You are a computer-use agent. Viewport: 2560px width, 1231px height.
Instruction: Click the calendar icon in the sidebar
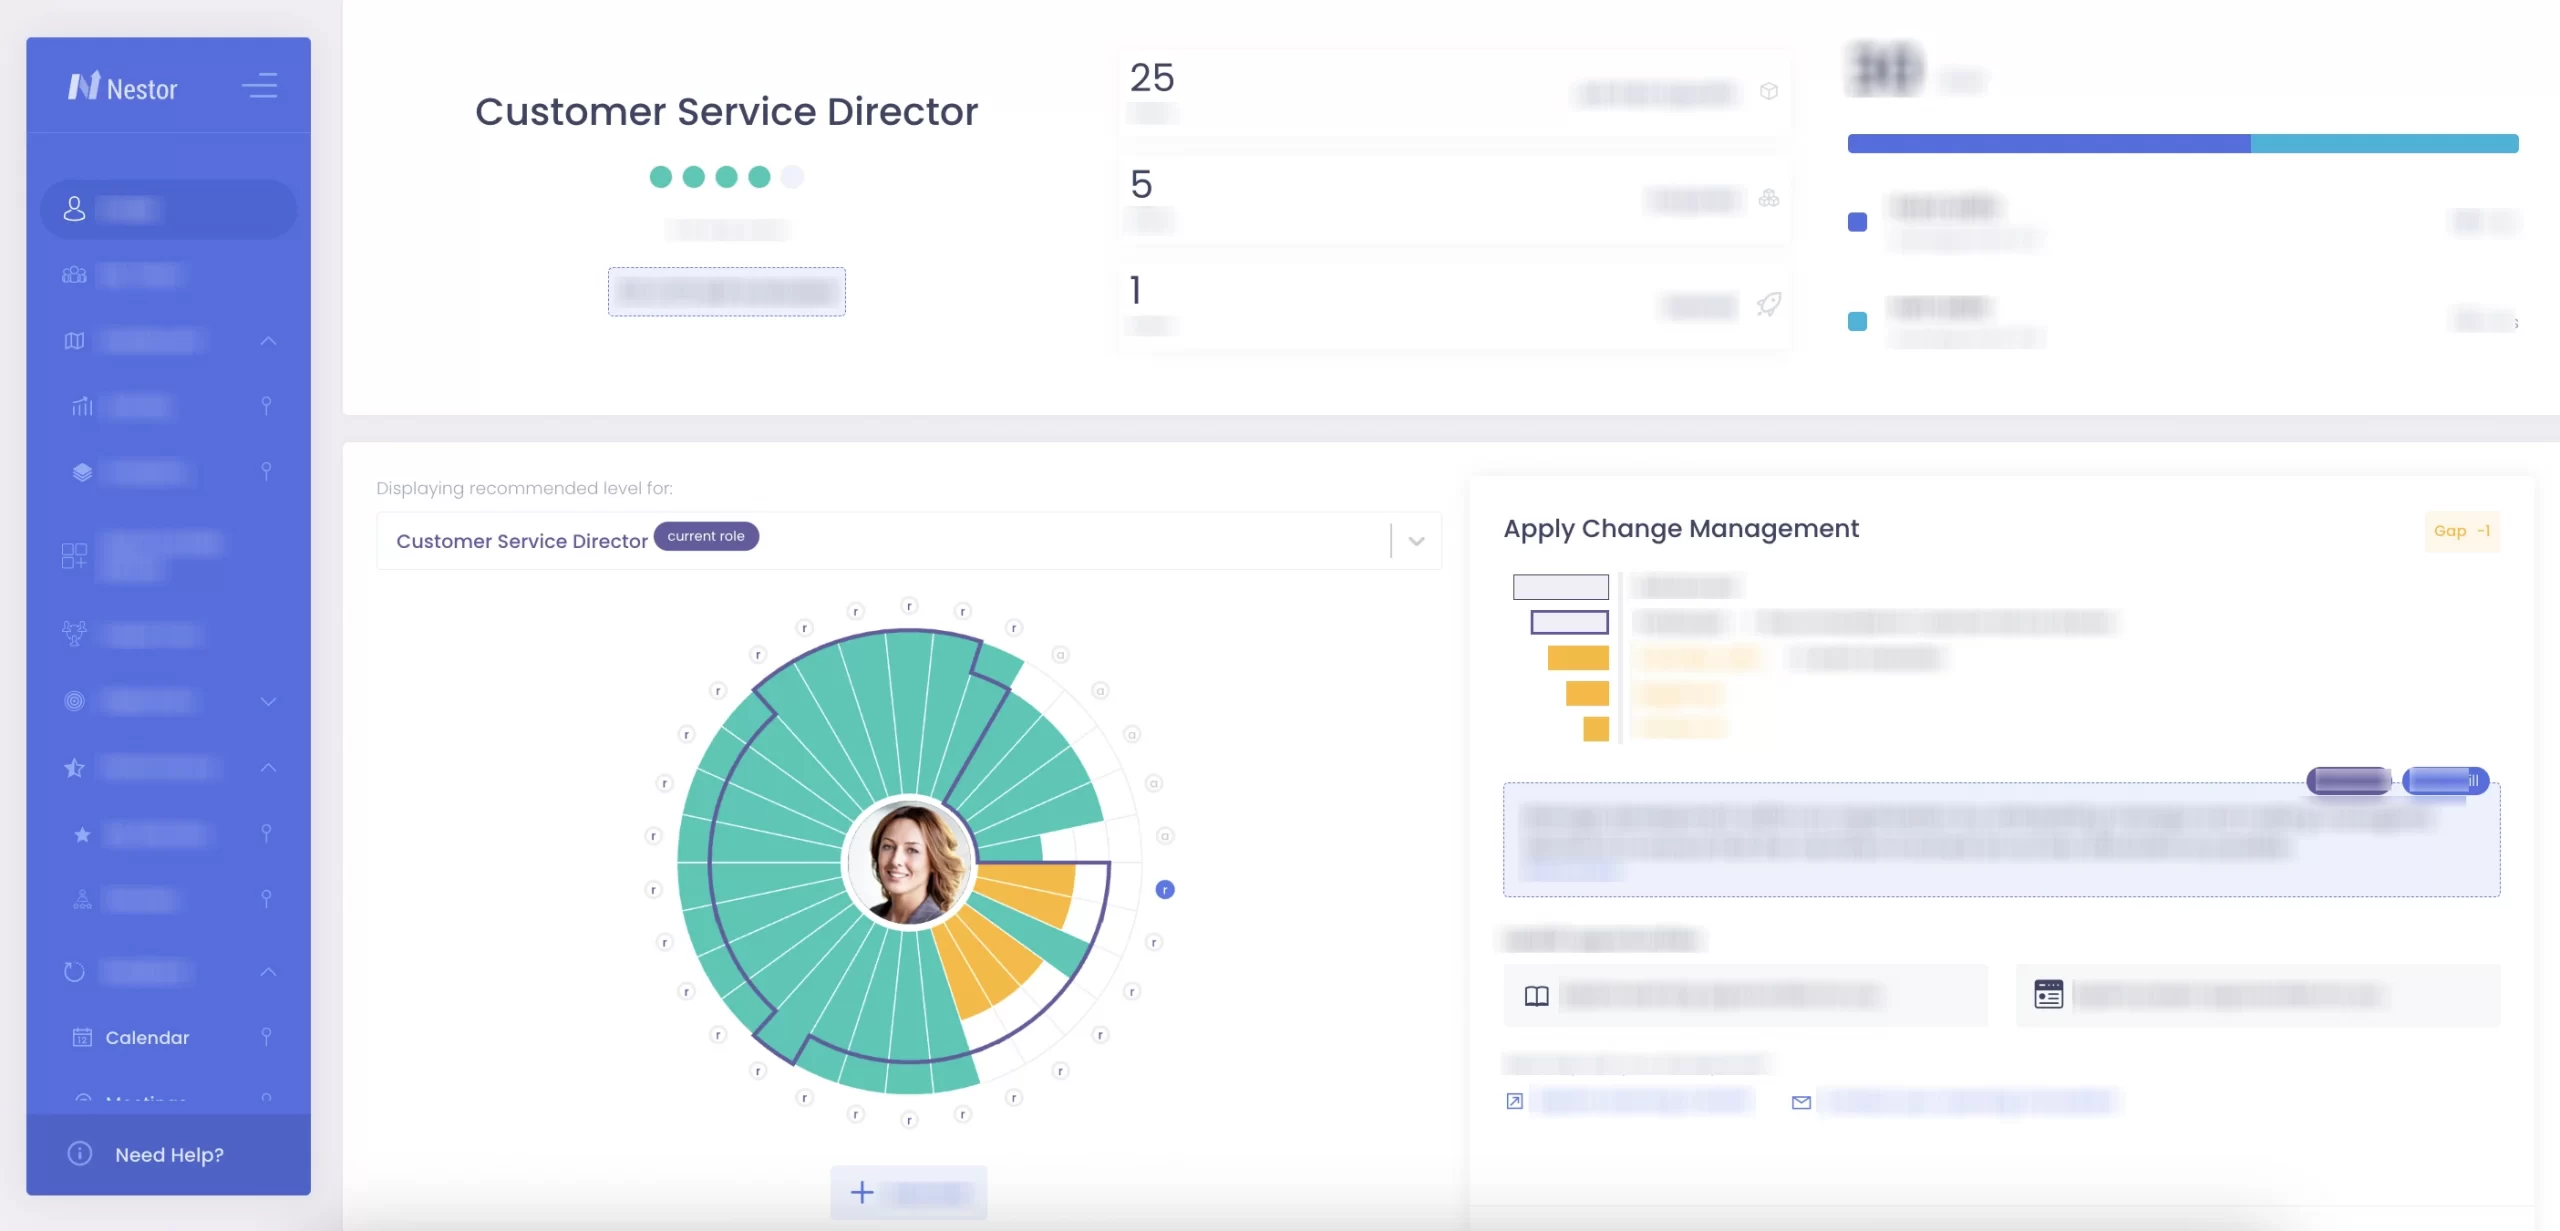(x=82, y=1037)
